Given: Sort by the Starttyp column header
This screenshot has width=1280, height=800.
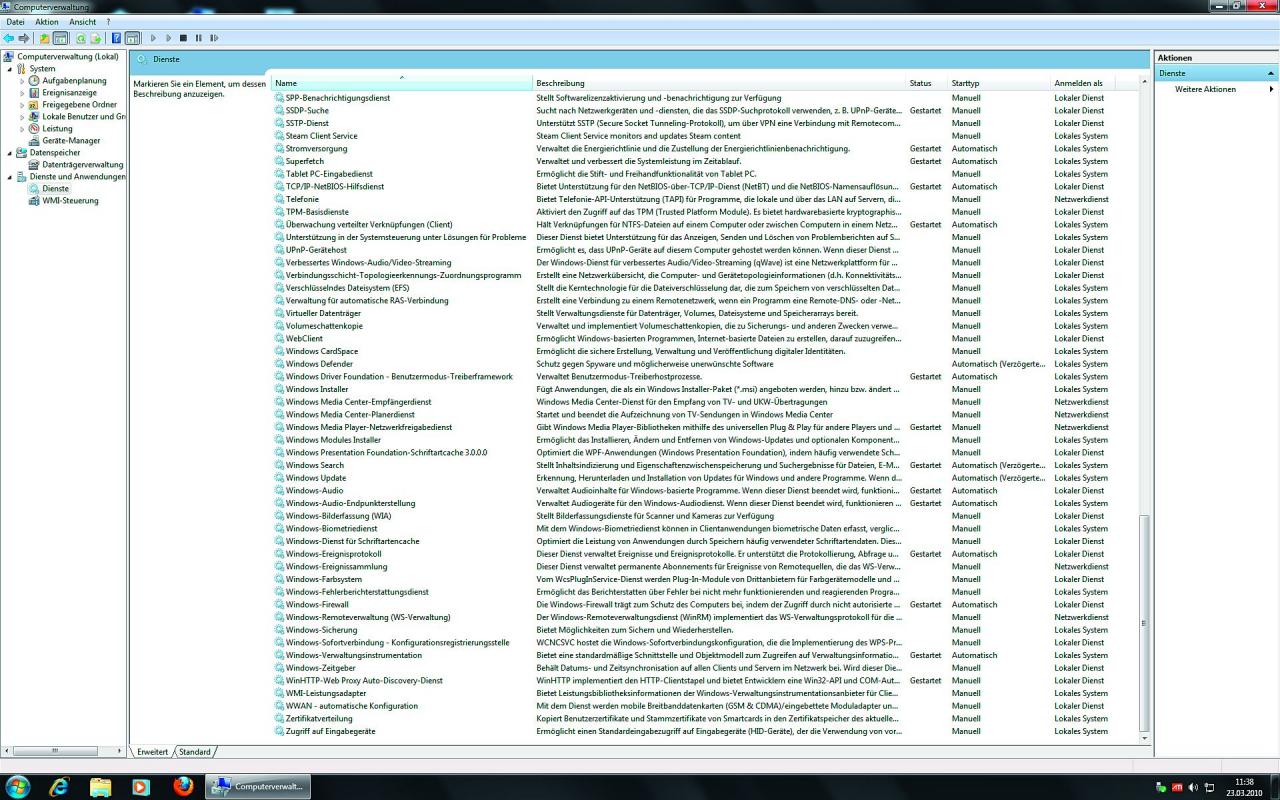Looking at the screenshot, I should 999,83.
